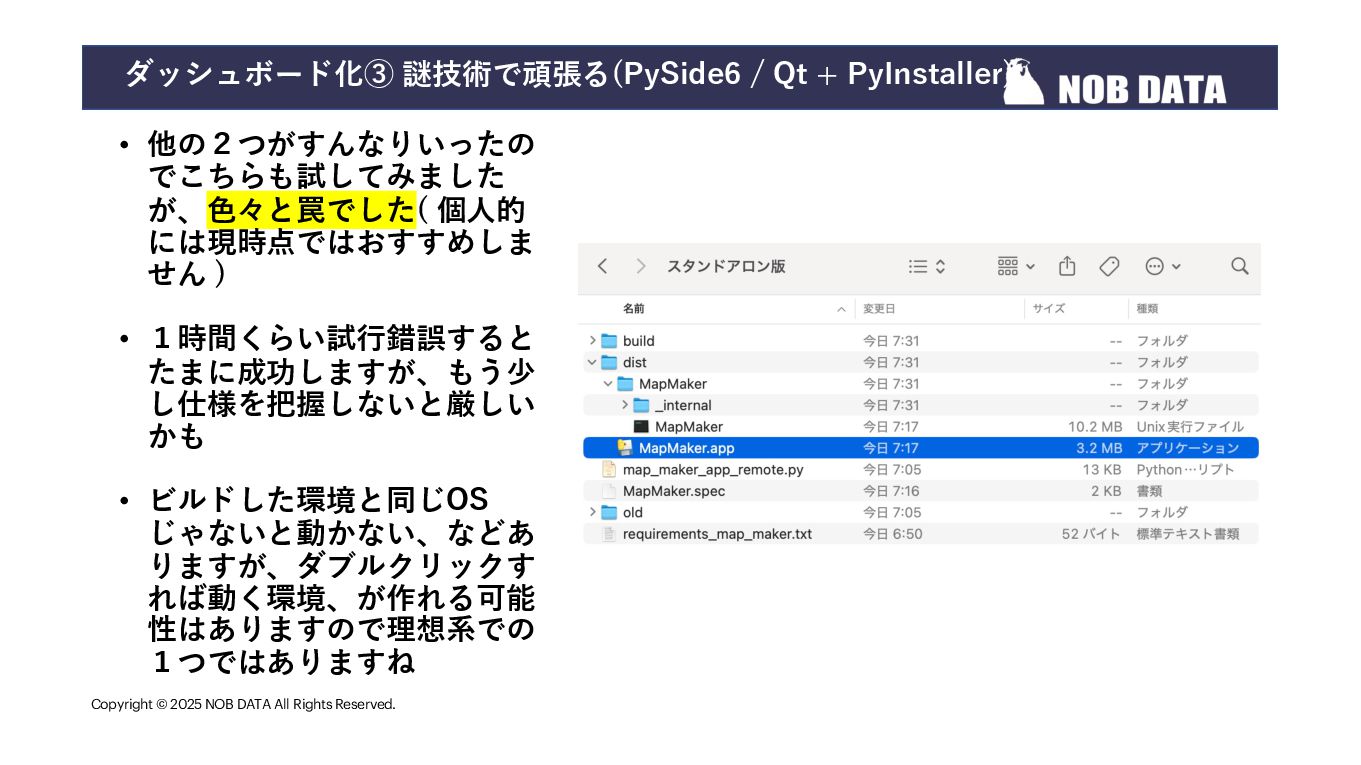Click the old folder icon
1361x765 pixels.
(609, 513)
